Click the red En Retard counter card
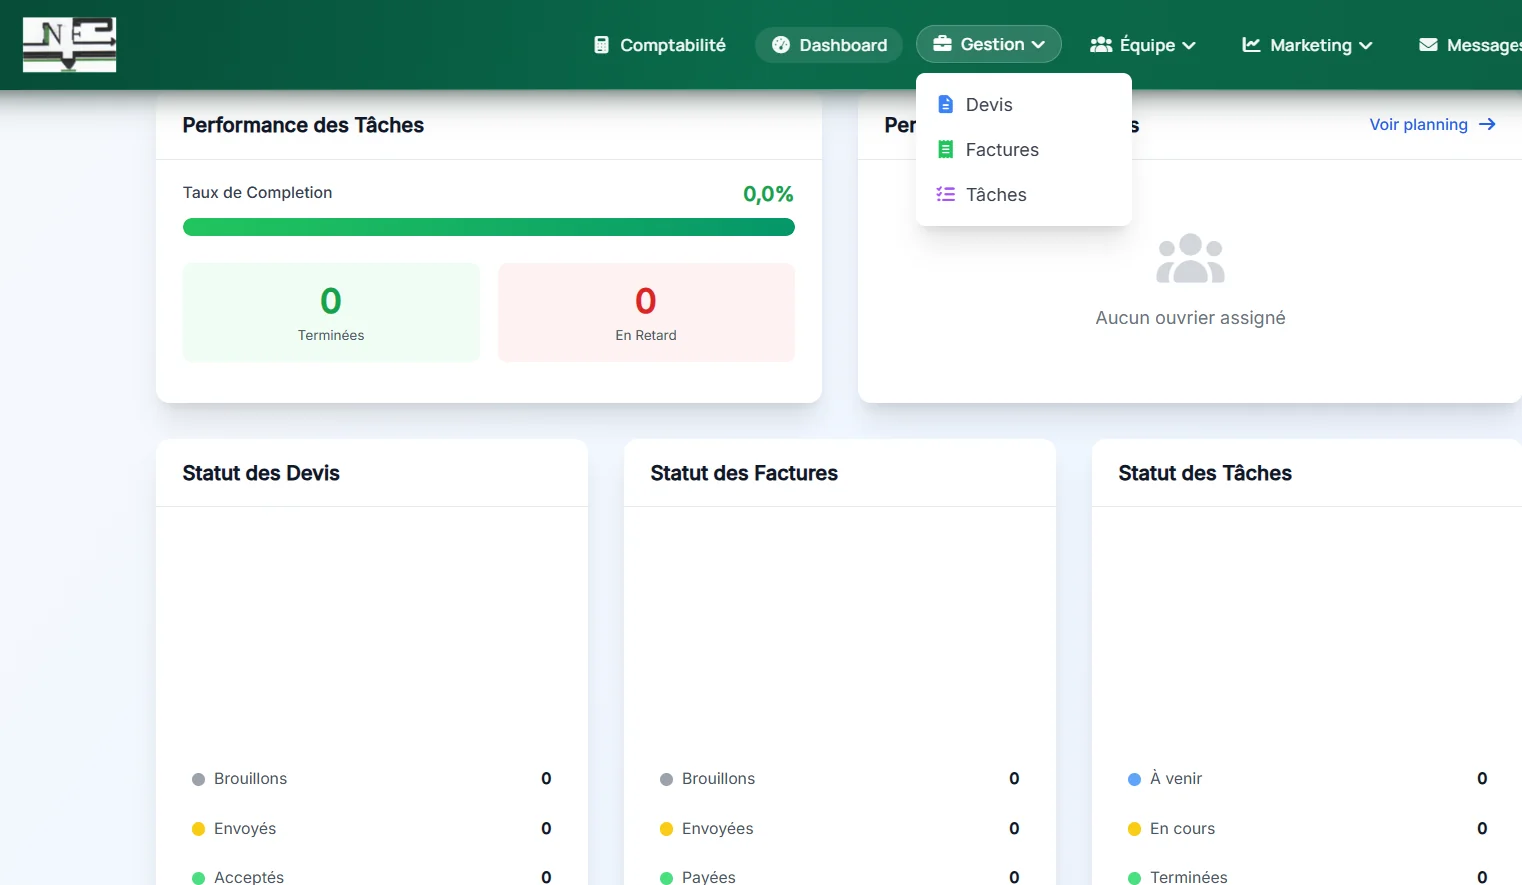This screenshot has width=1522, height=885. point(646,312)
